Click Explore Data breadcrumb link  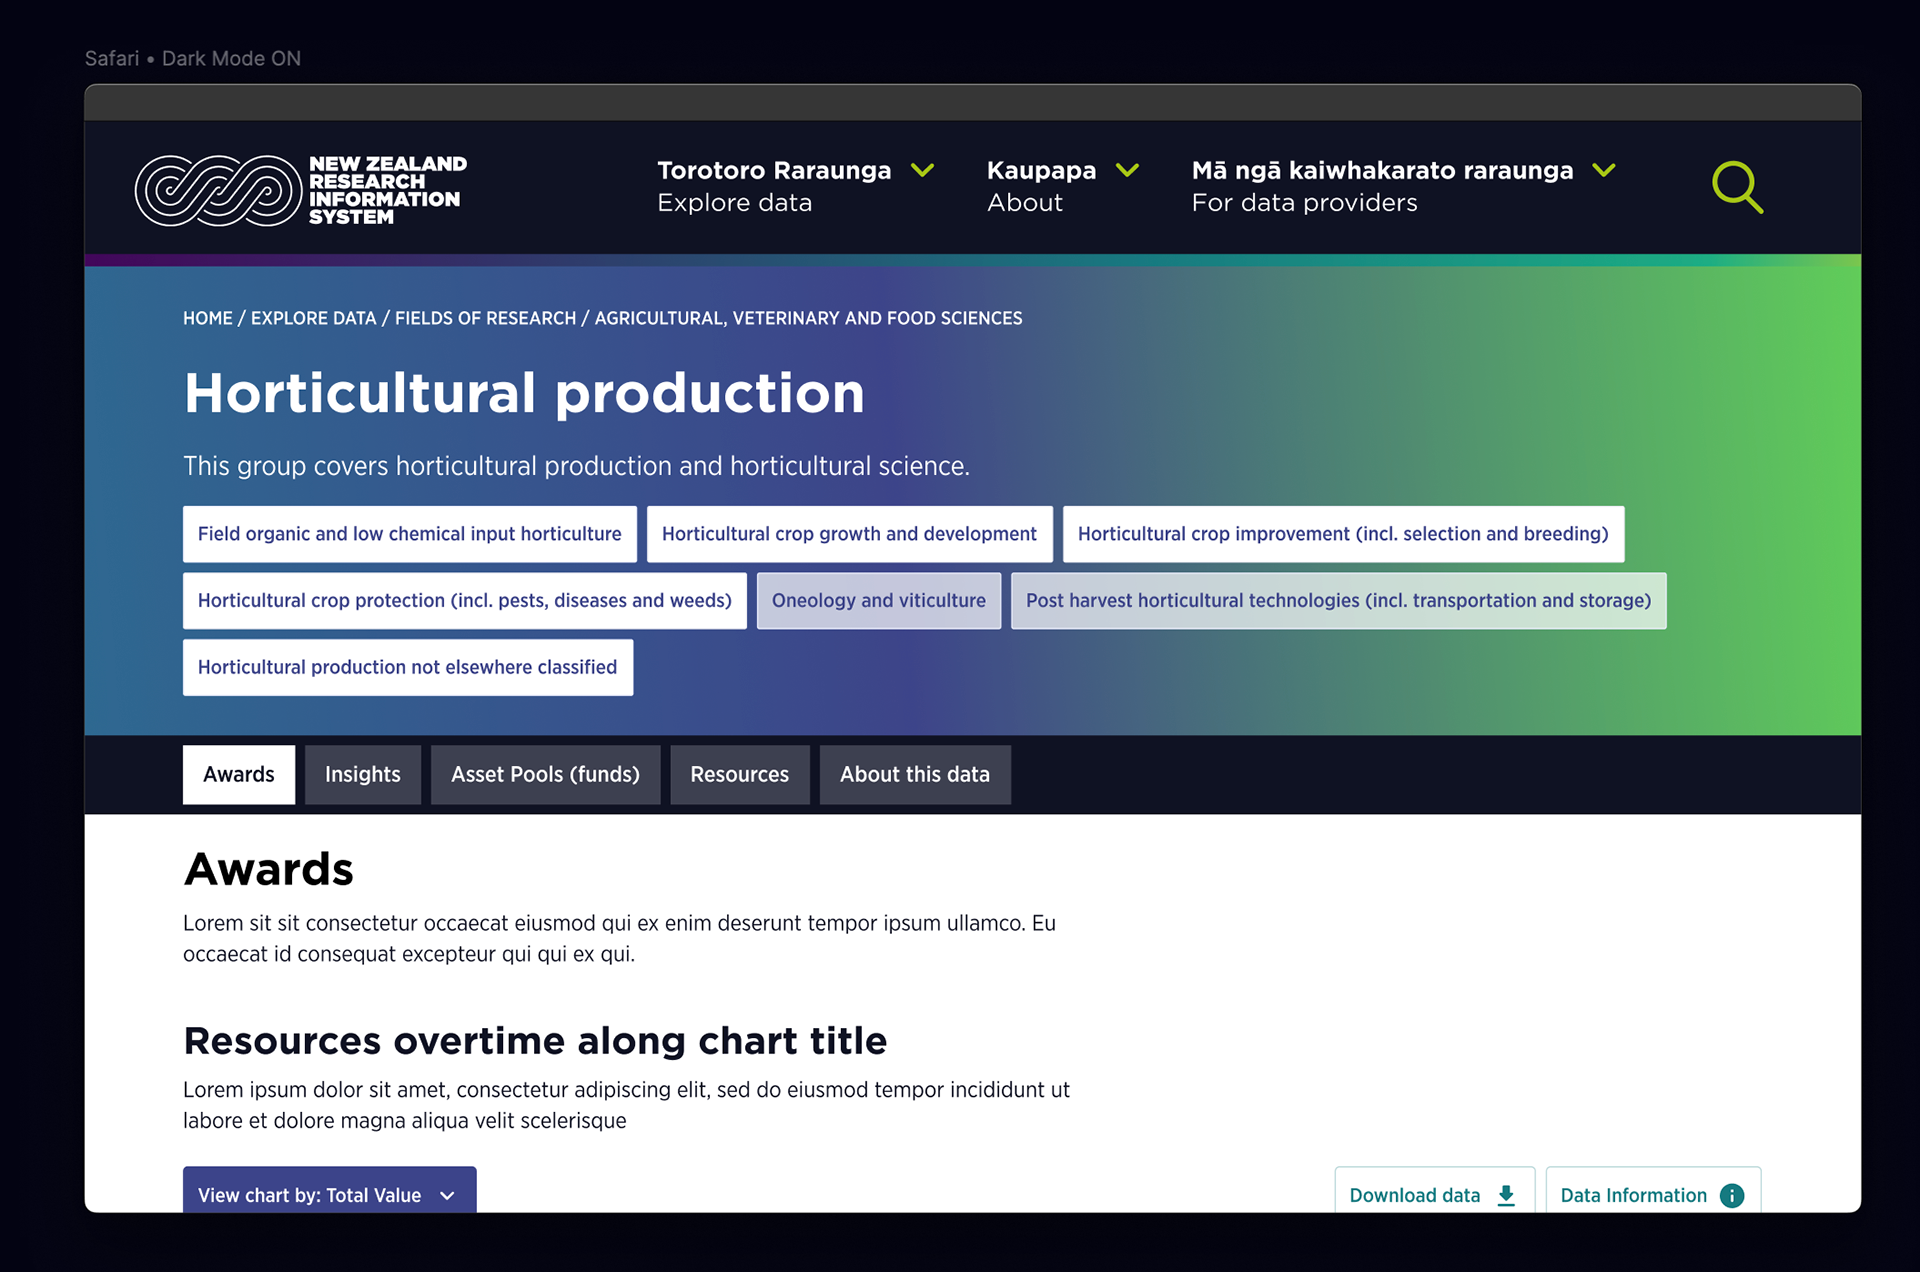[313, 318]
